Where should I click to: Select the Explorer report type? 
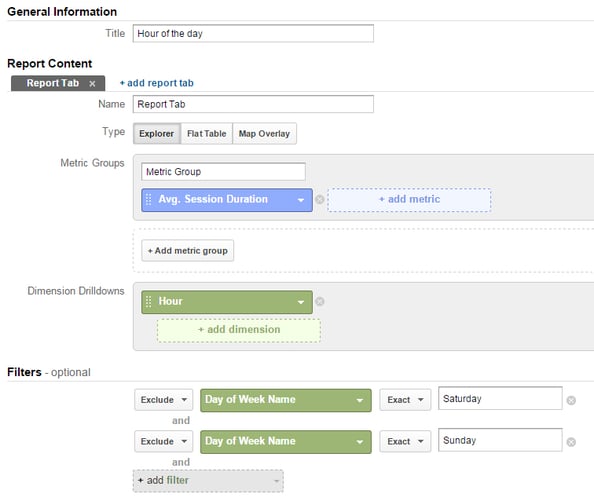(x=156, y=134)
